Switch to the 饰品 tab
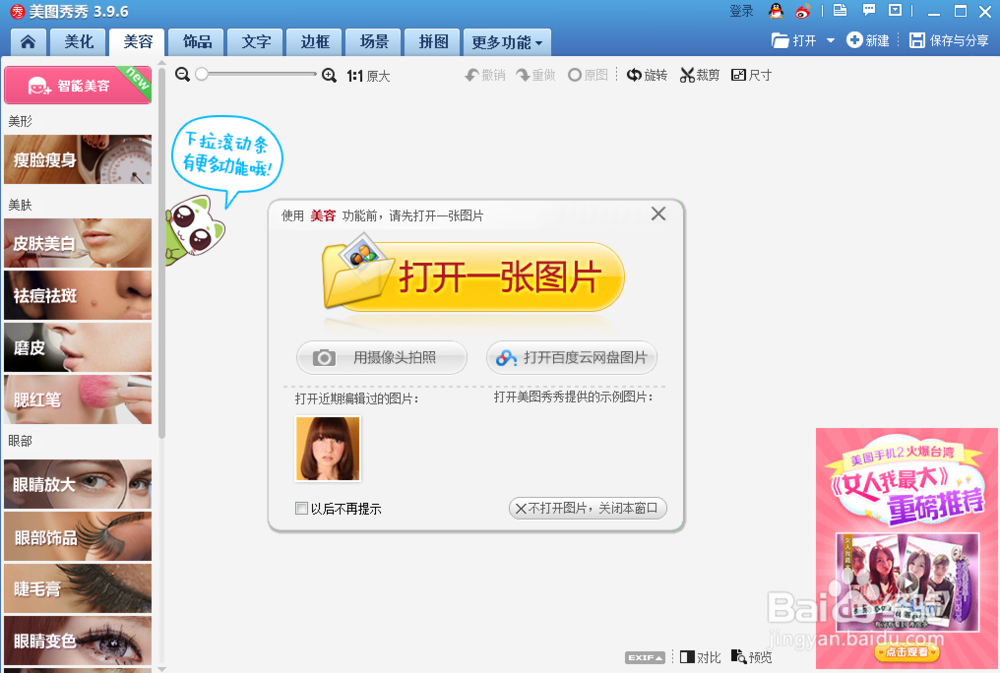This screenshot has height=673, width=1000. pyautogui.click(x=197, y=42)
